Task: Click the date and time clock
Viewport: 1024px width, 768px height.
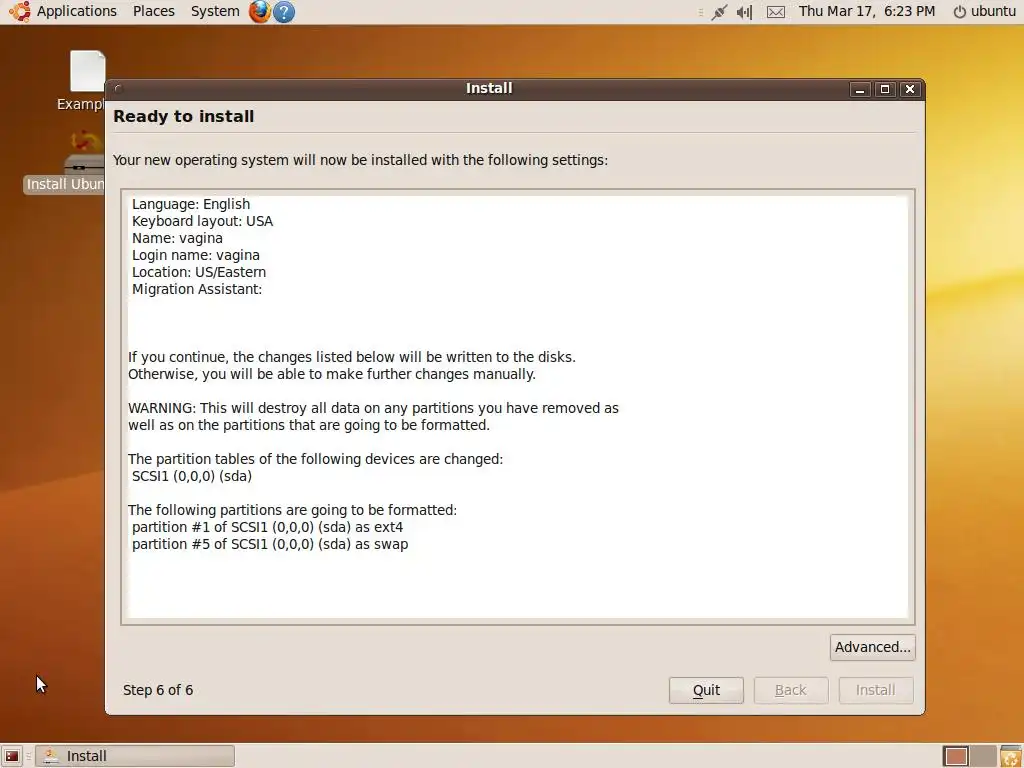Action: tap(867, 11)
